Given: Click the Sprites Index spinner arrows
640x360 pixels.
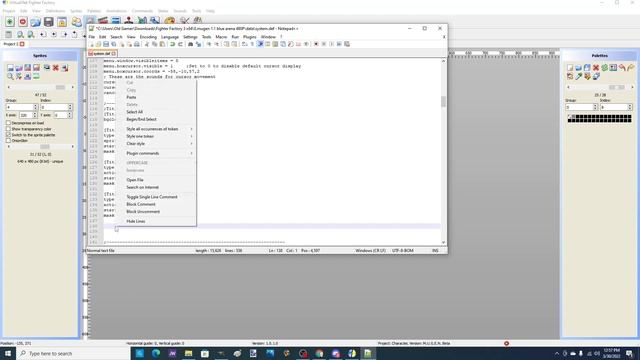Looking at the screenshot, I should (x=70, y=107).
